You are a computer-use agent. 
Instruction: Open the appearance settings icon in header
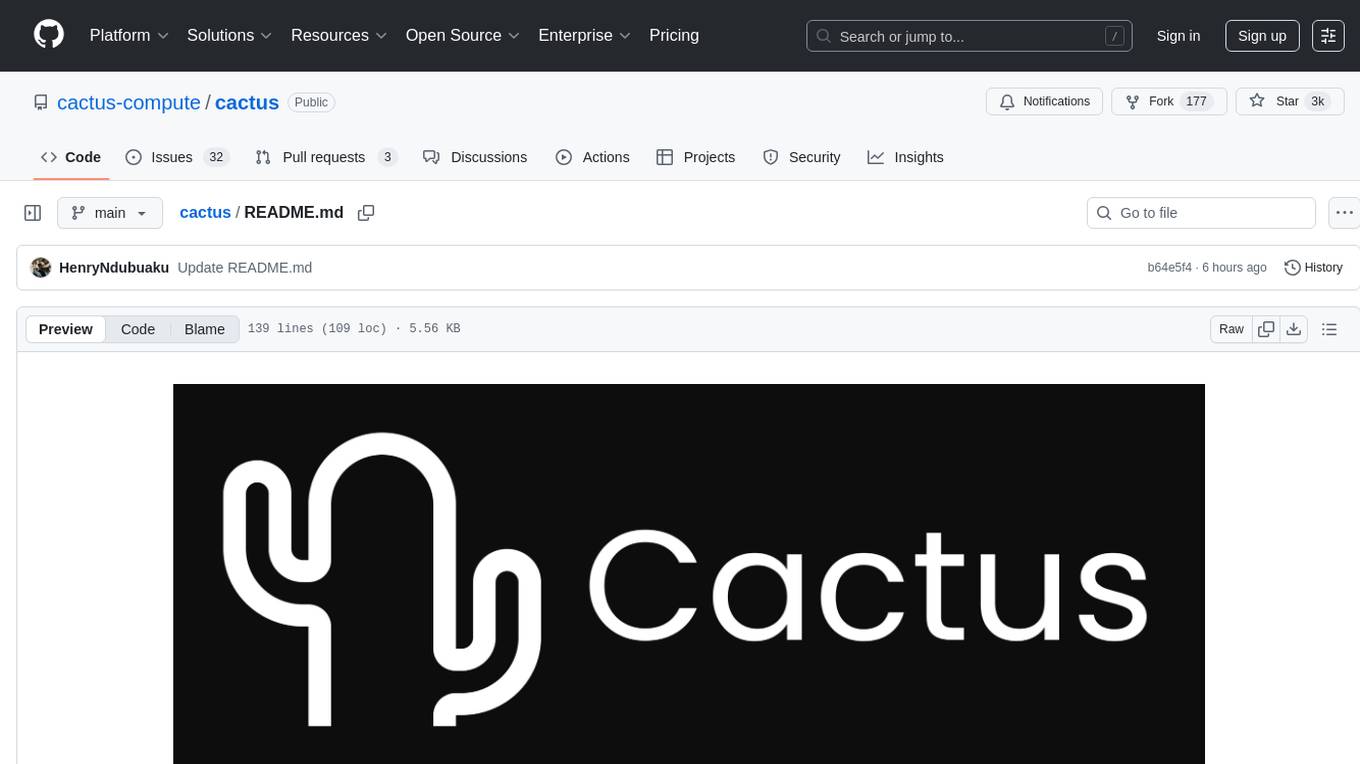[1328, 36]
